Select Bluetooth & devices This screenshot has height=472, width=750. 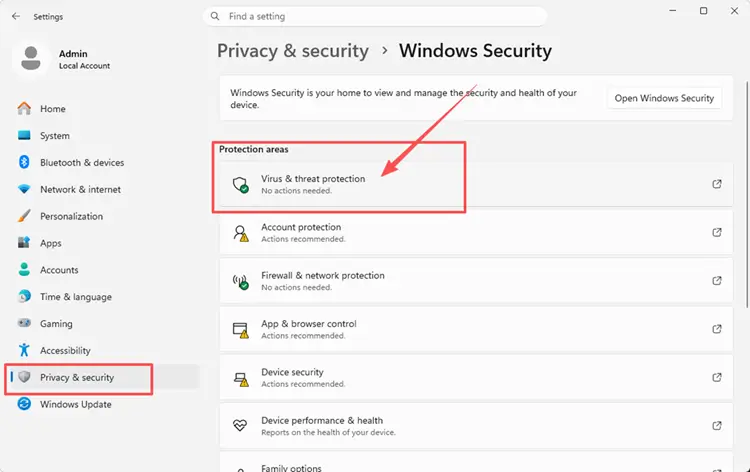pos(103,162)
